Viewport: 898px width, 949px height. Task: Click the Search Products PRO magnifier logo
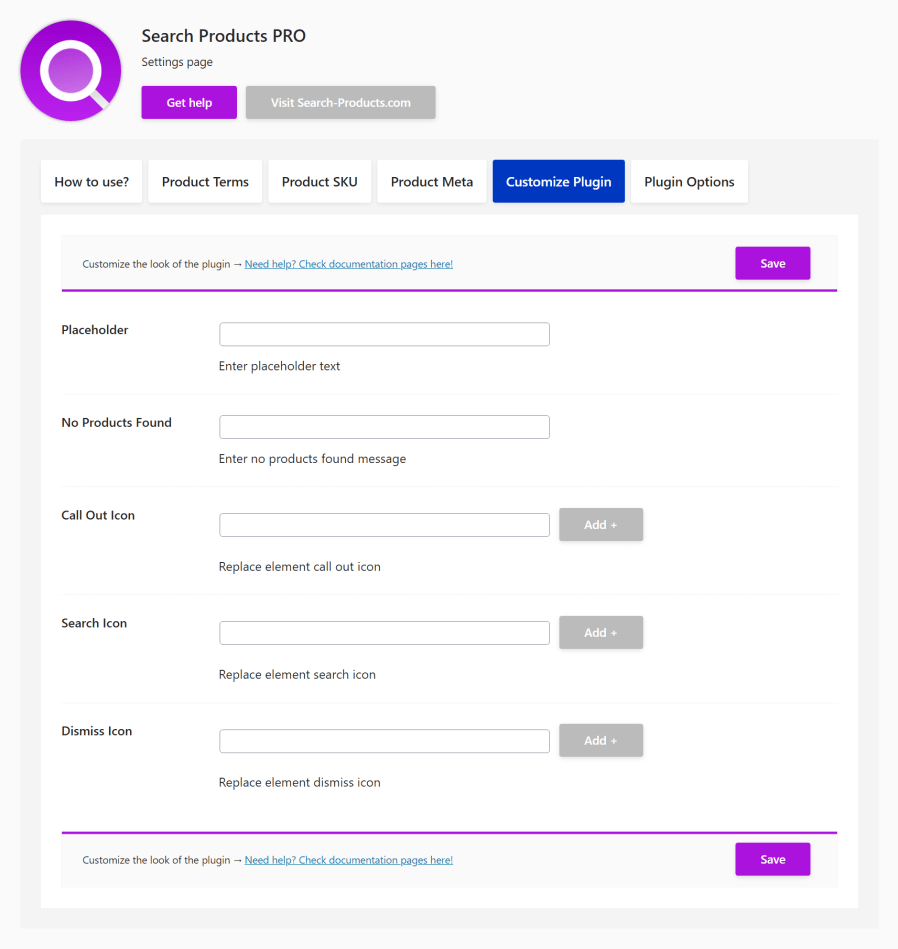pyautogui.click(x=71, y=71)
